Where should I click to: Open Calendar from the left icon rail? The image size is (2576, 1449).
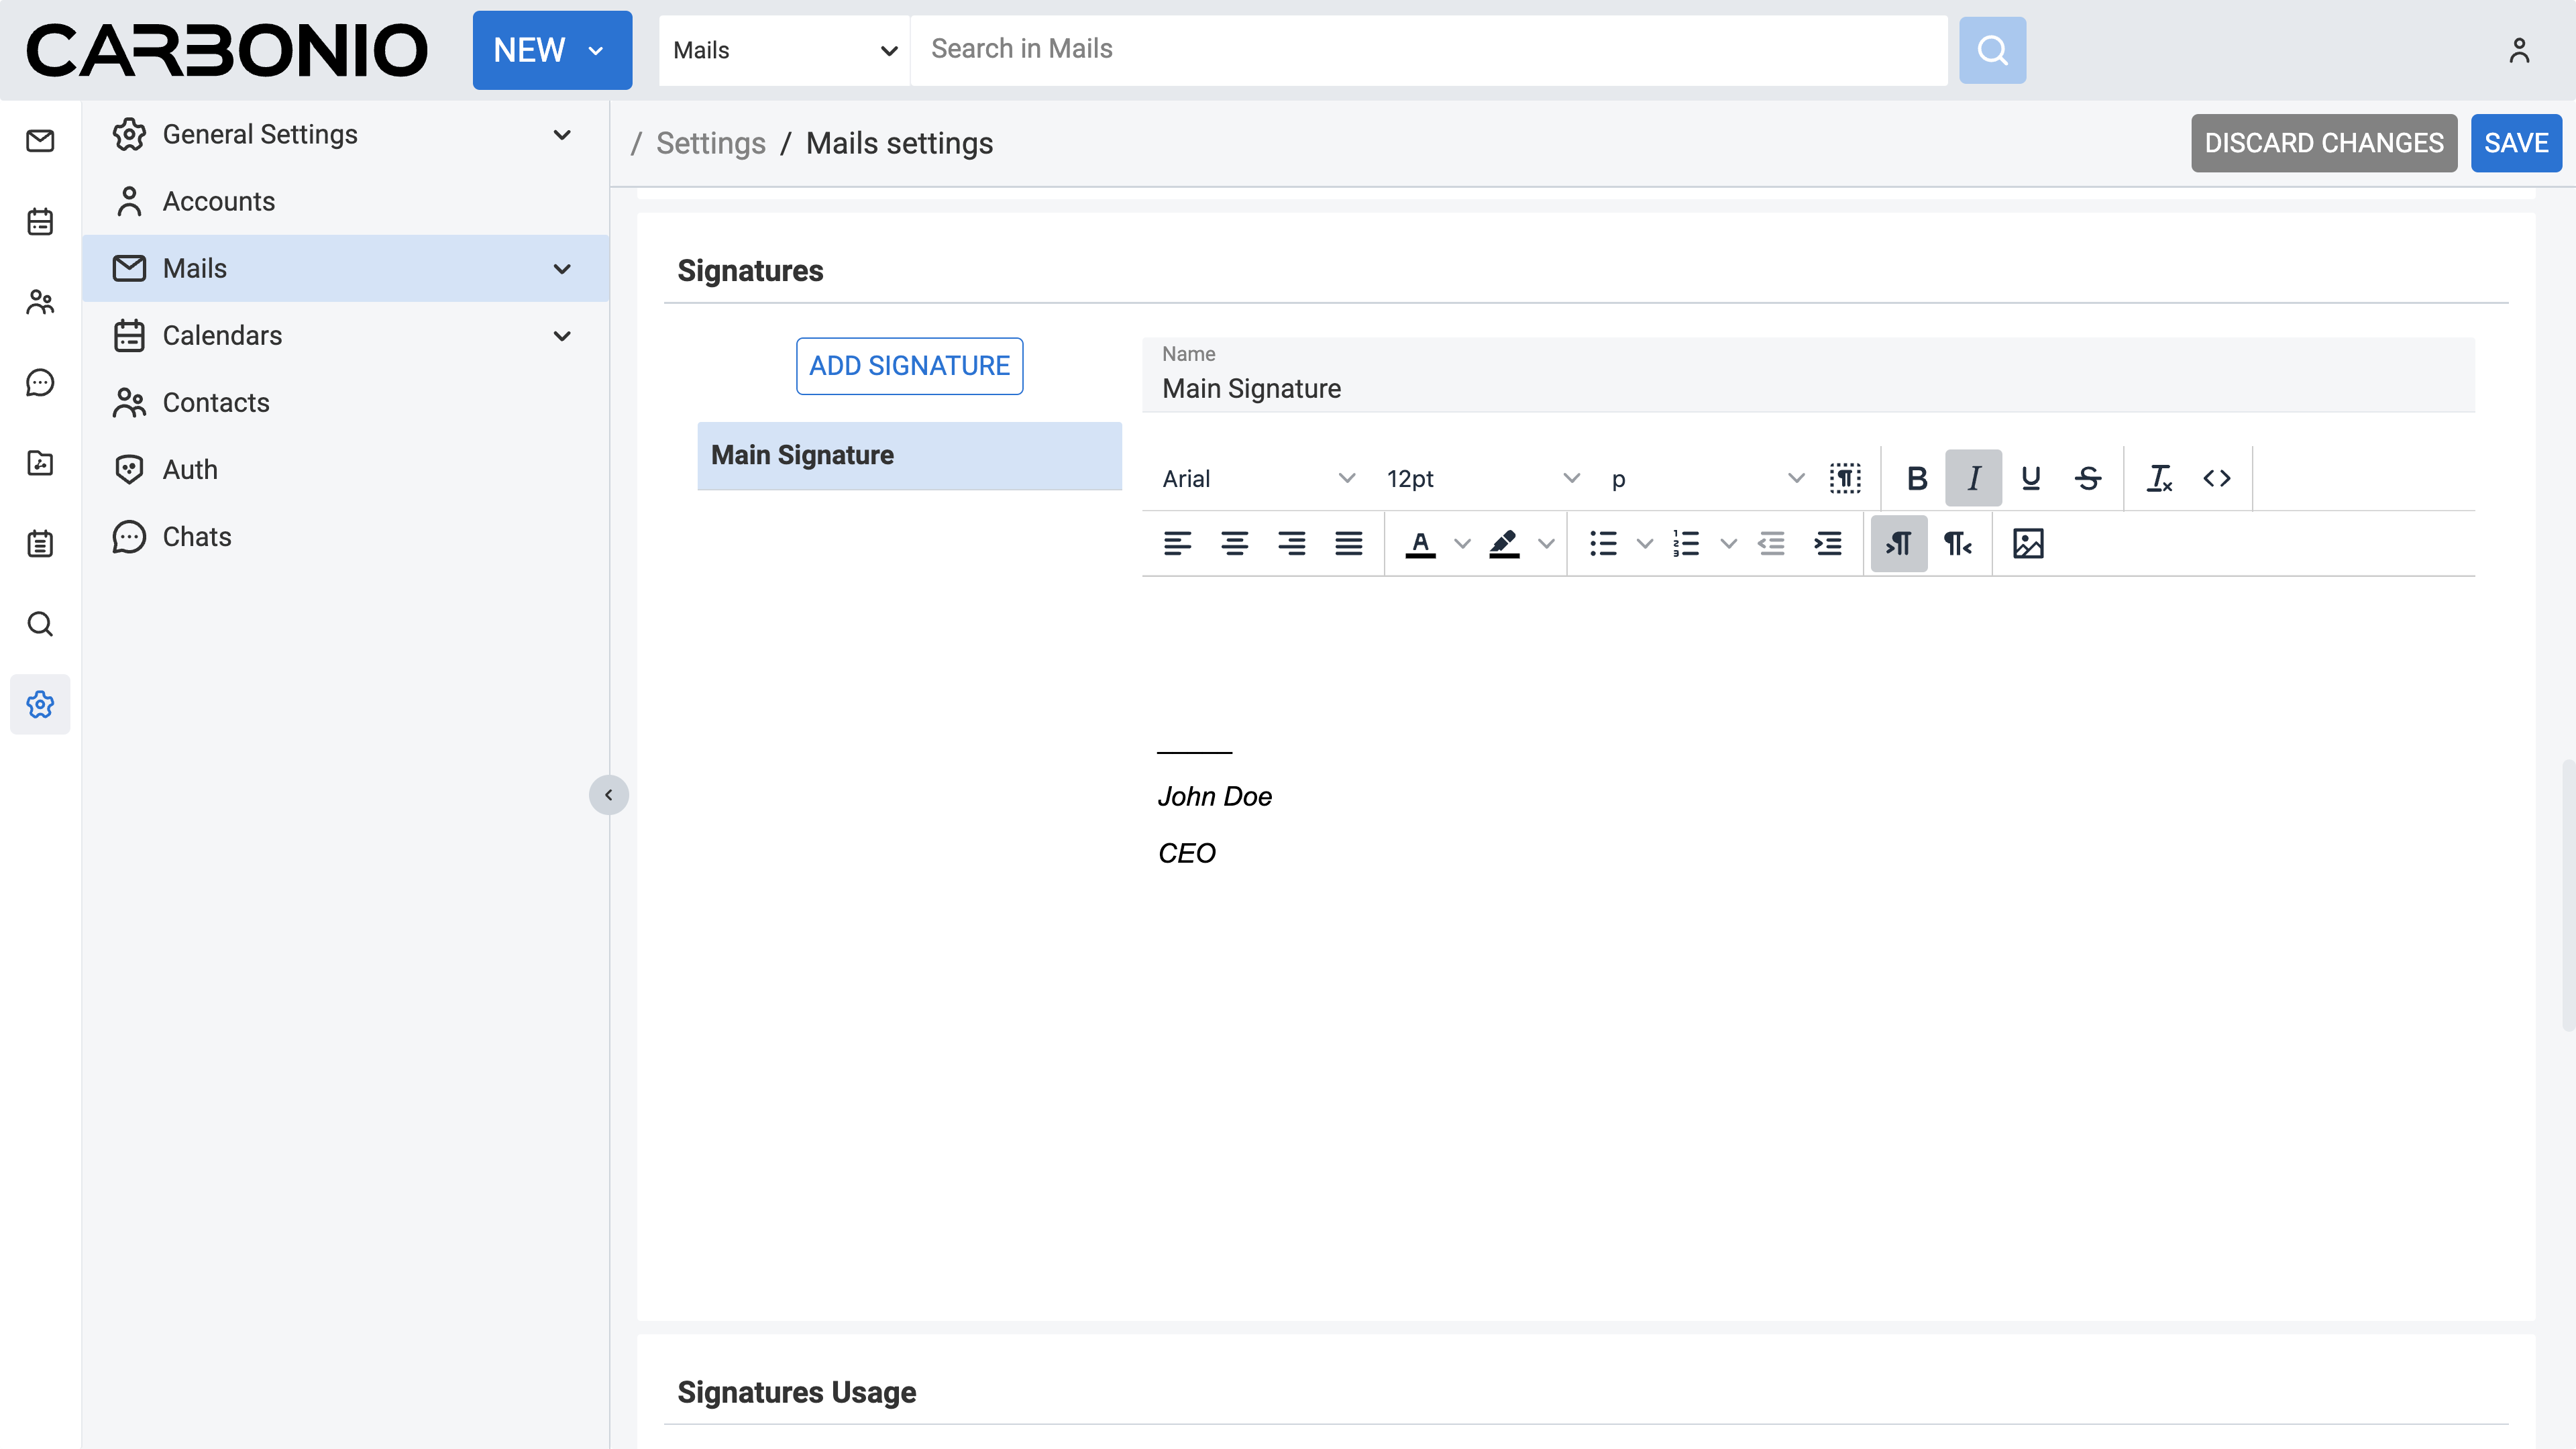coord(40,221)
